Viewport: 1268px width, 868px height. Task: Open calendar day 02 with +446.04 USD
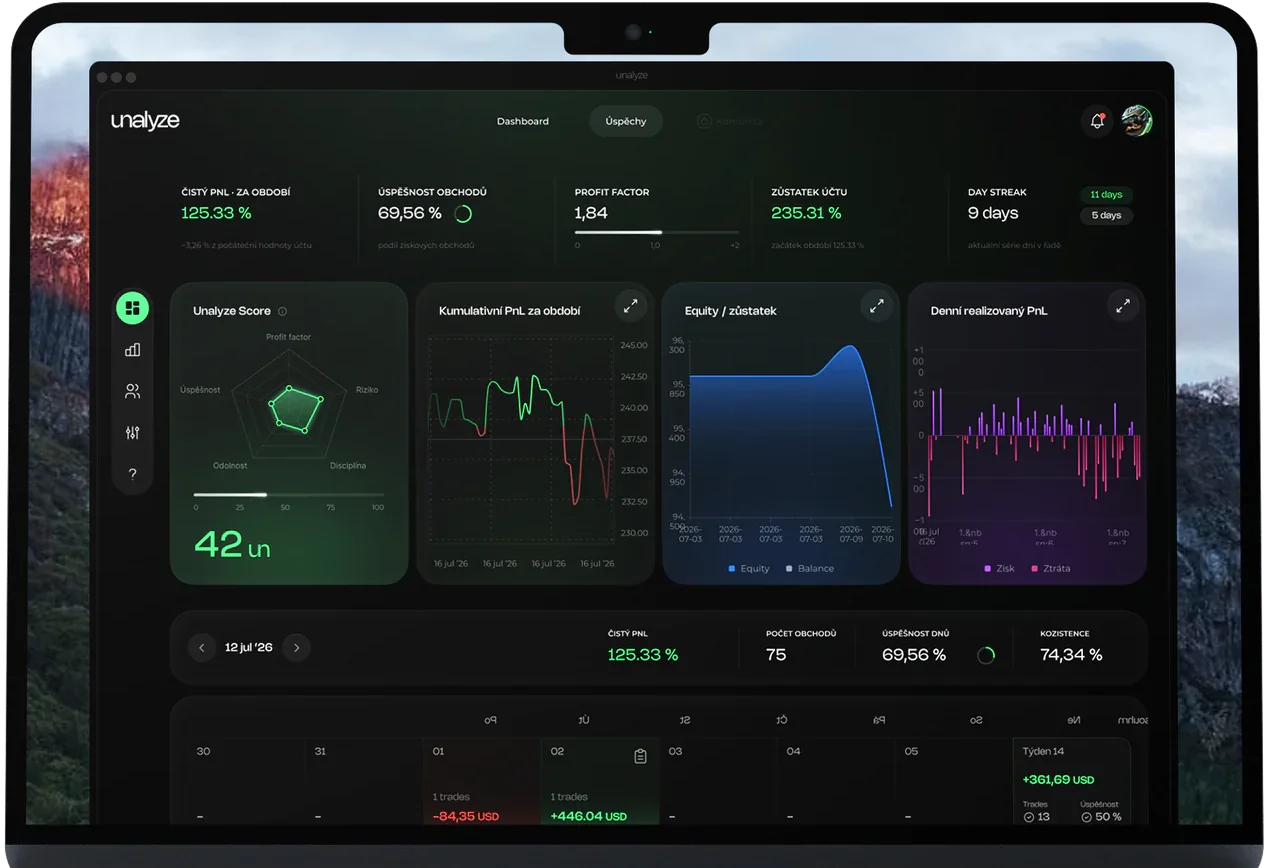pyautogui.click(x=599, y=782)
